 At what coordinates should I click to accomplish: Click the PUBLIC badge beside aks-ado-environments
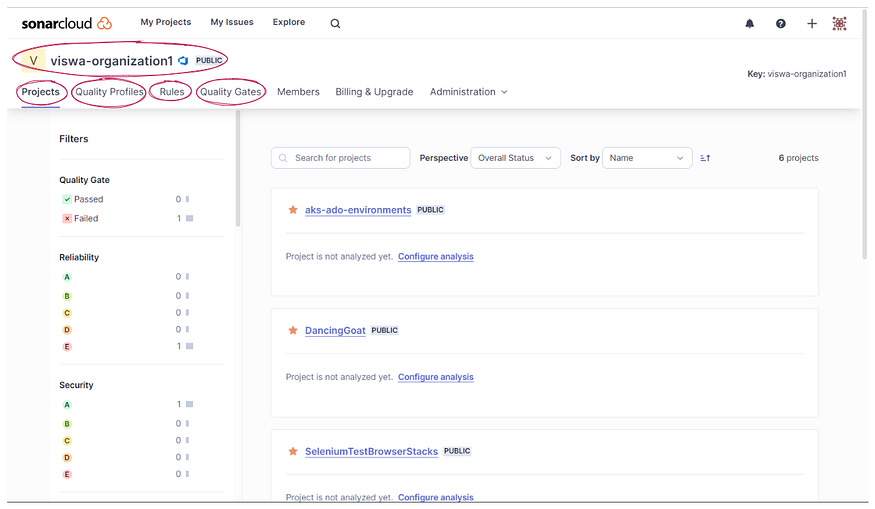point(430,210)
